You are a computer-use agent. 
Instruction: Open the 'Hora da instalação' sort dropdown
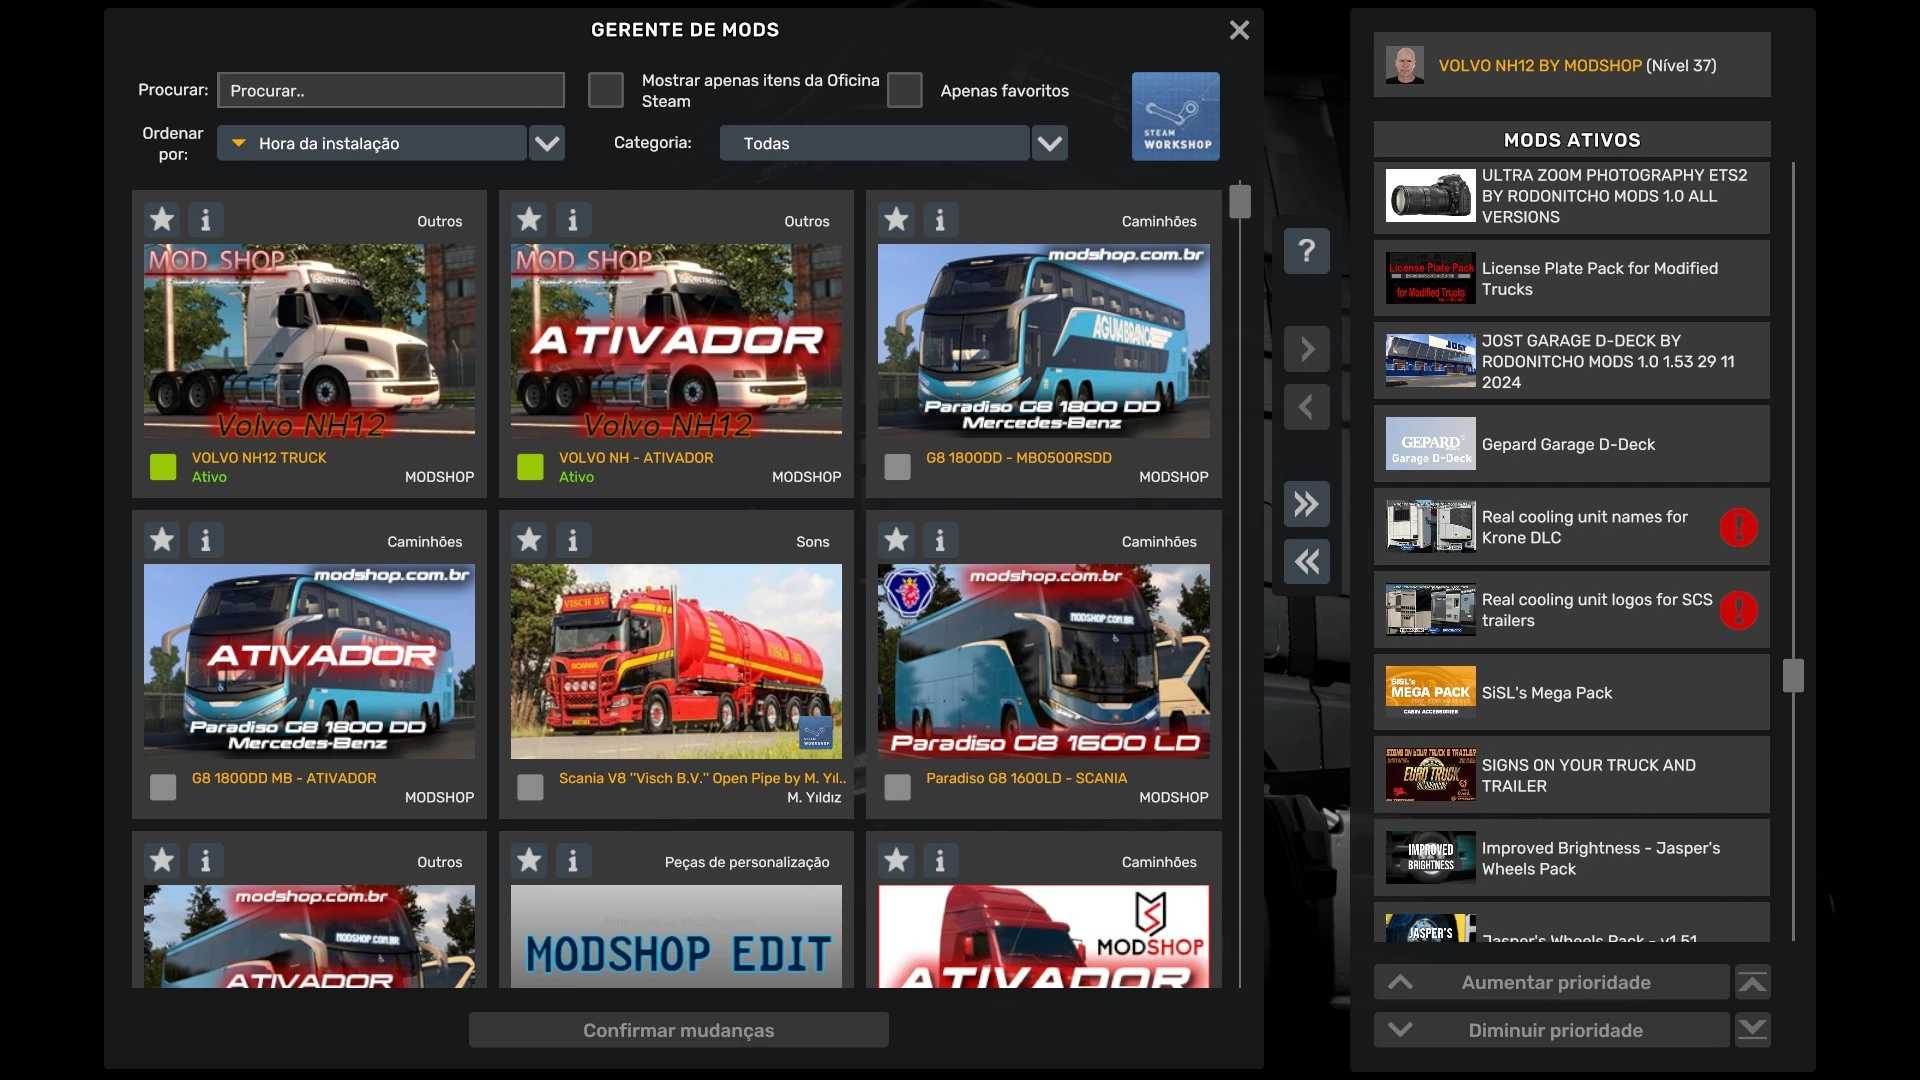(372, 143)
